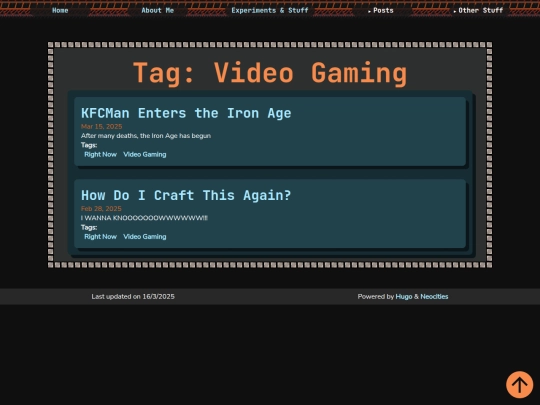The image size is (540, 405).
Task: Click the Mar 15, 2025 post date
Action: (x=102, y=126)
